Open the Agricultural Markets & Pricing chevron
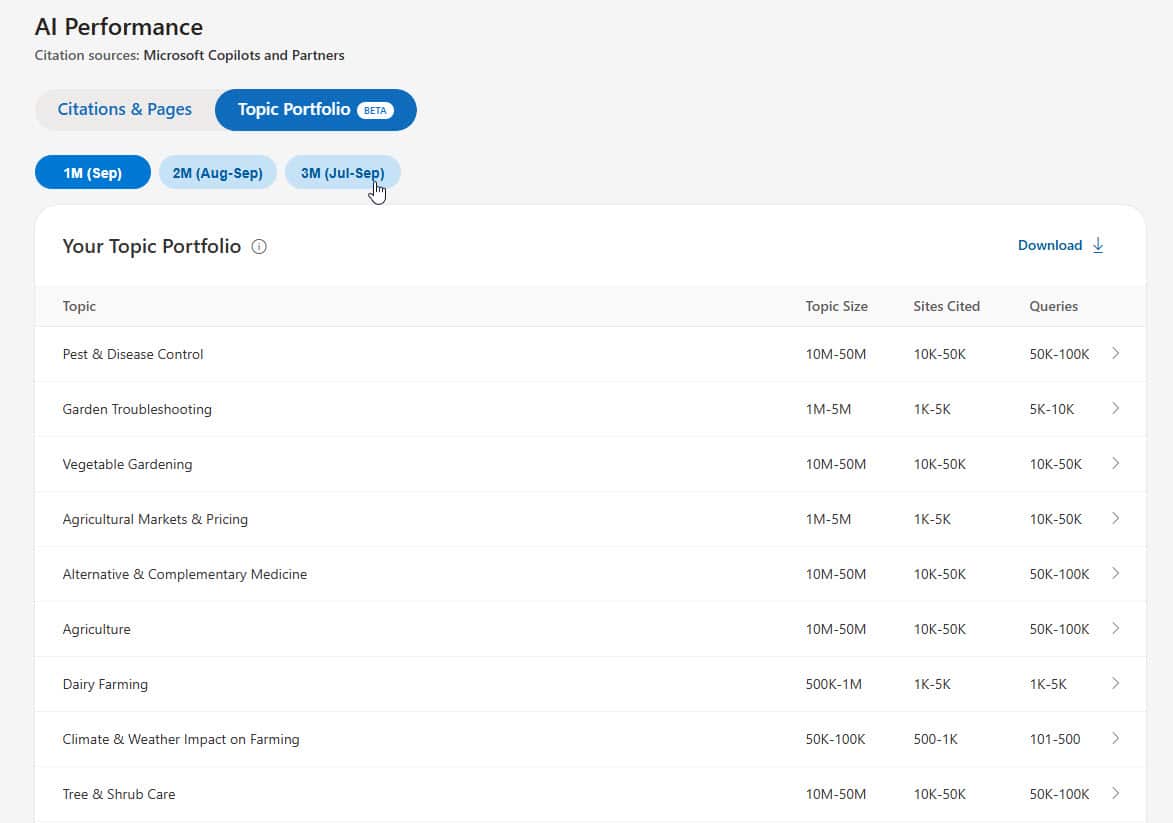Viewport: 1173px width, 823px height. click(x=1115, y=518)
